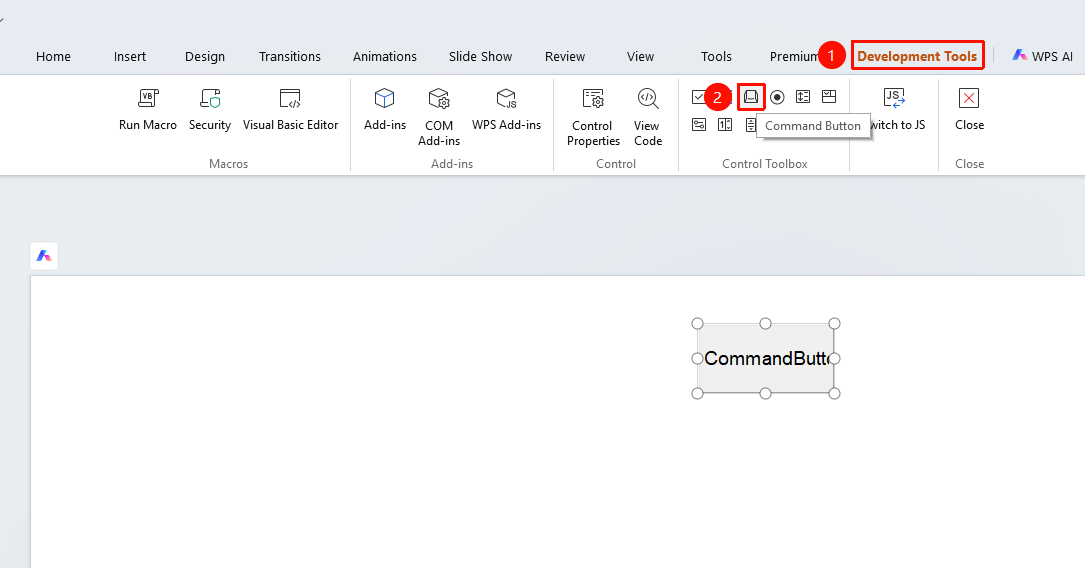
Task: Launch the Visual Basic Editor
Action: coord(290,98)
